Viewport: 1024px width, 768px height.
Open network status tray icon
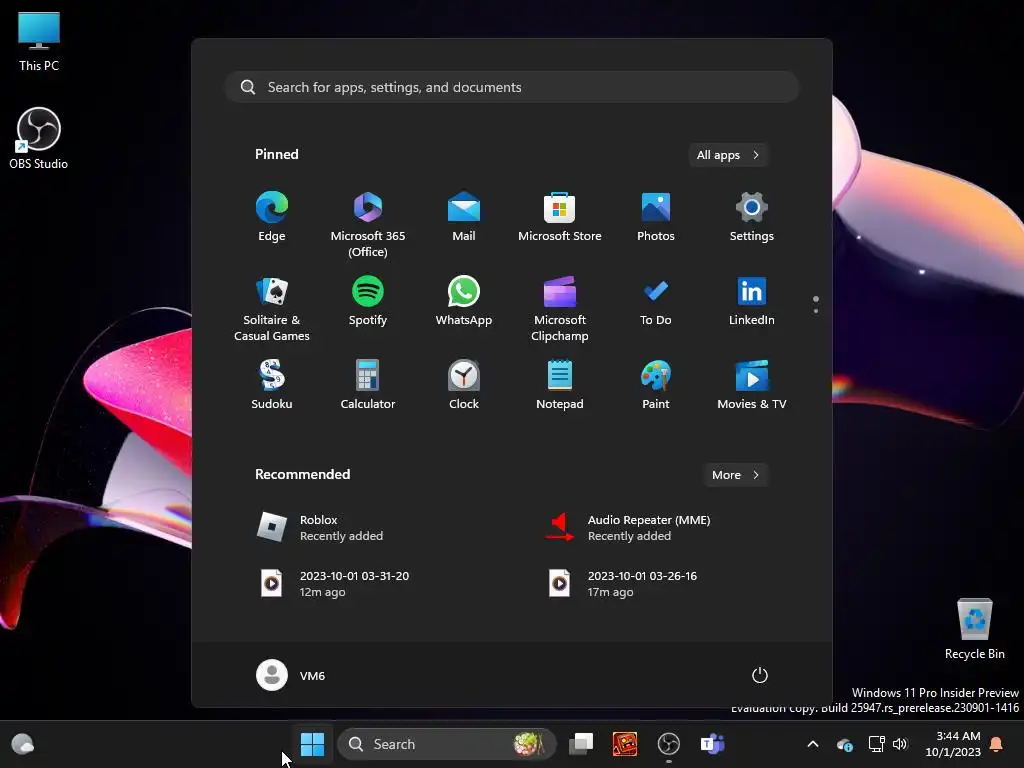(876, 744)
